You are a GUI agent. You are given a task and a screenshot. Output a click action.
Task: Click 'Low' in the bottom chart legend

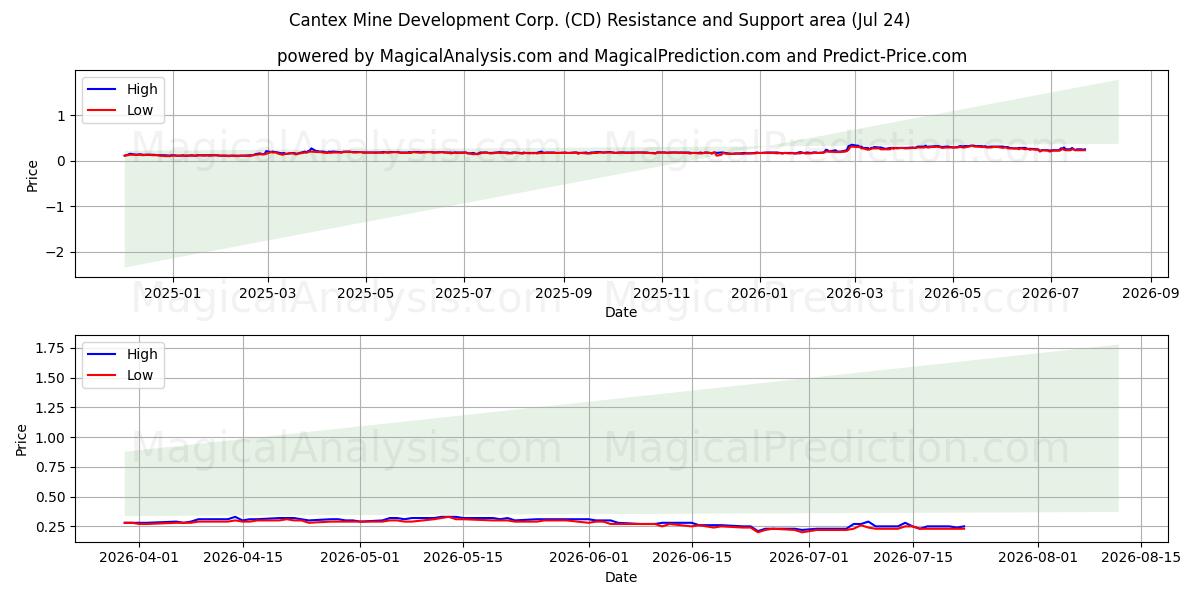point(140,375)
